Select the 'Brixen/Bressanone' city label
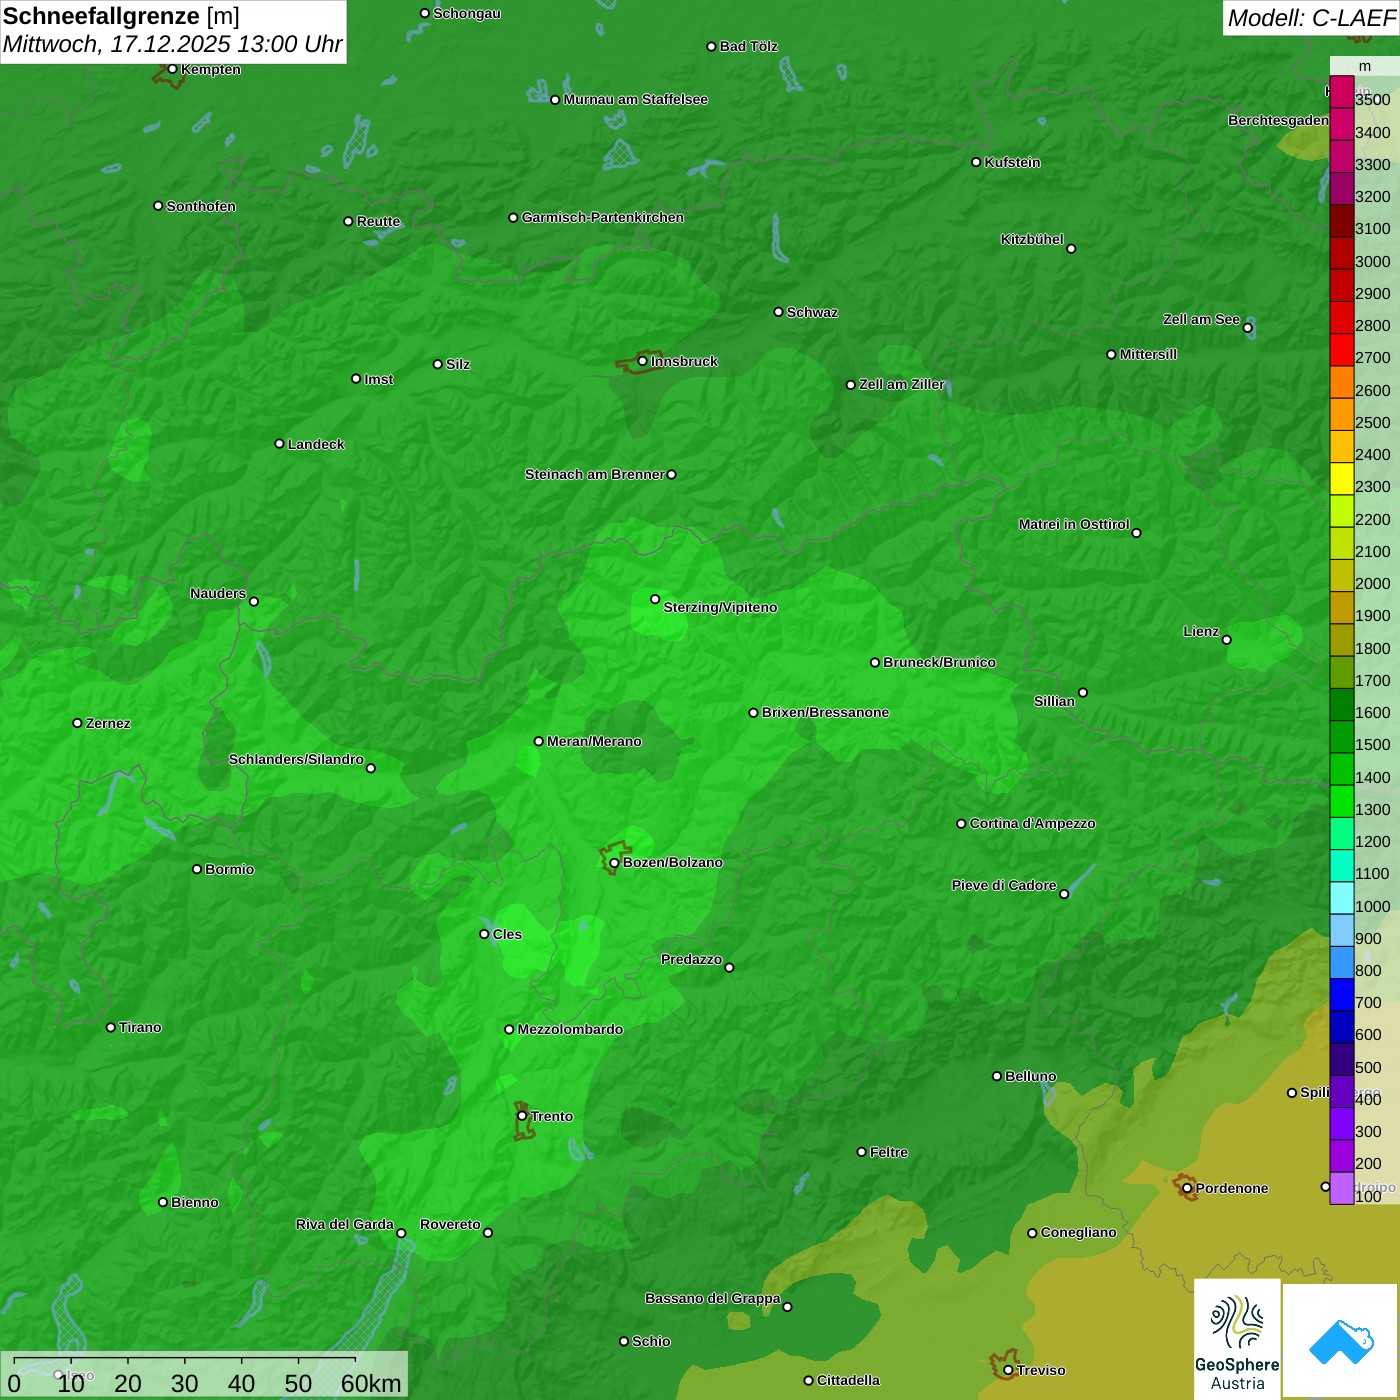1400x1400 pixels. tap(825, 712)
